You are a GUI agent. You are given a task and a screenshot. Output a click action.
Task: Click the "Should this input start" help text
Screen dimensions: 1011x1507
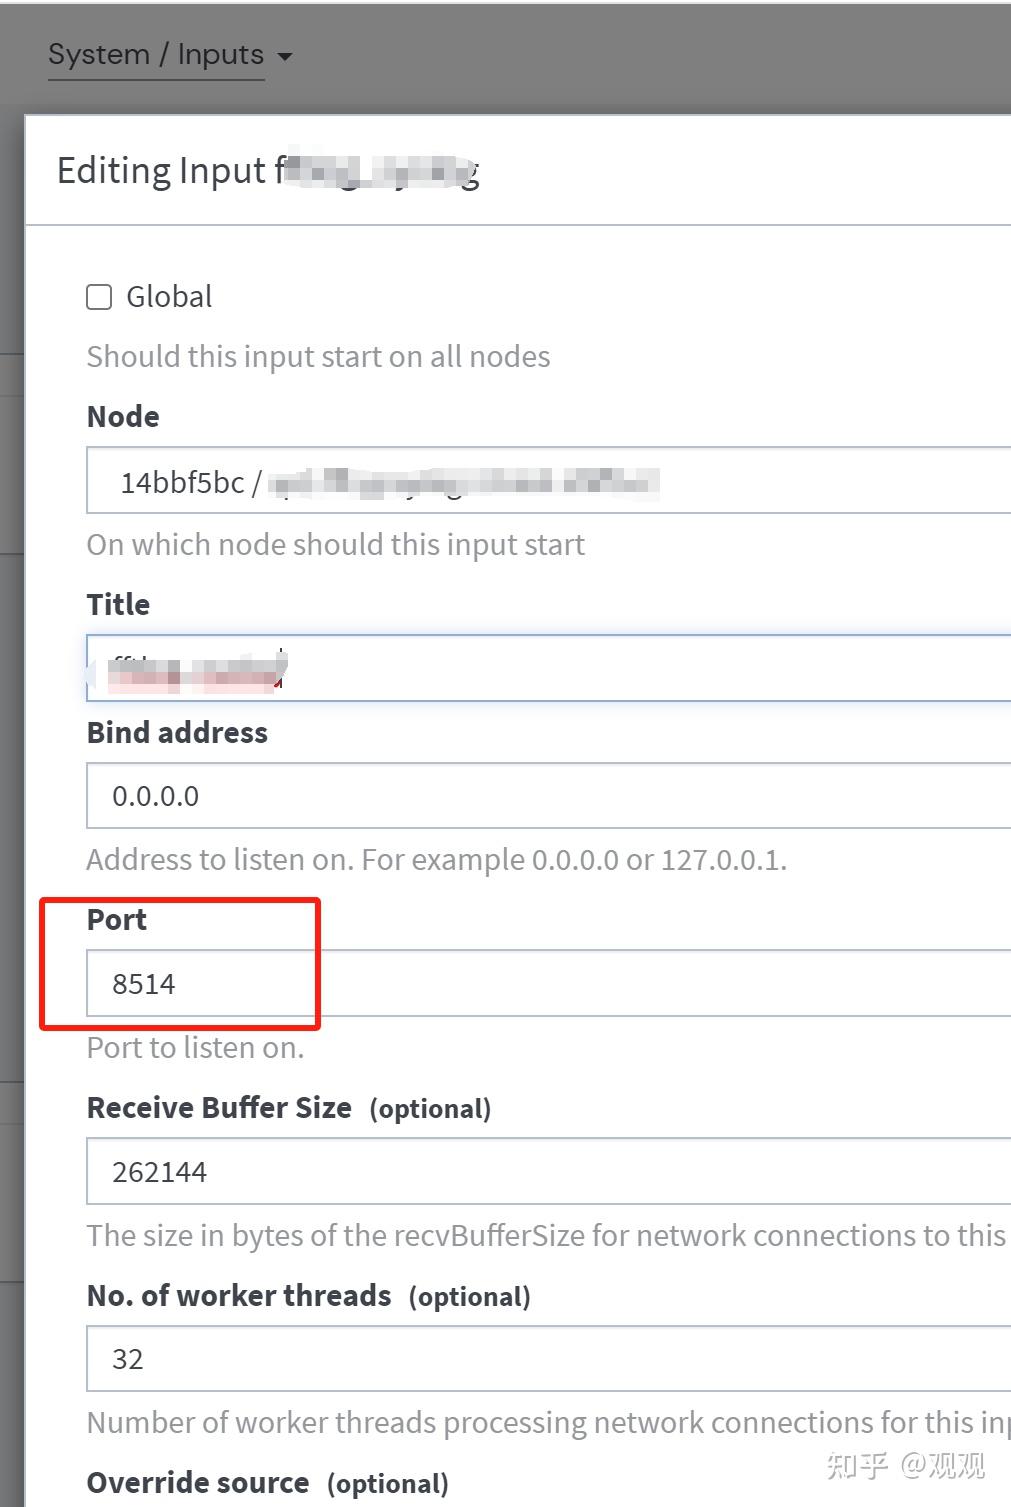tap(318, 357)
